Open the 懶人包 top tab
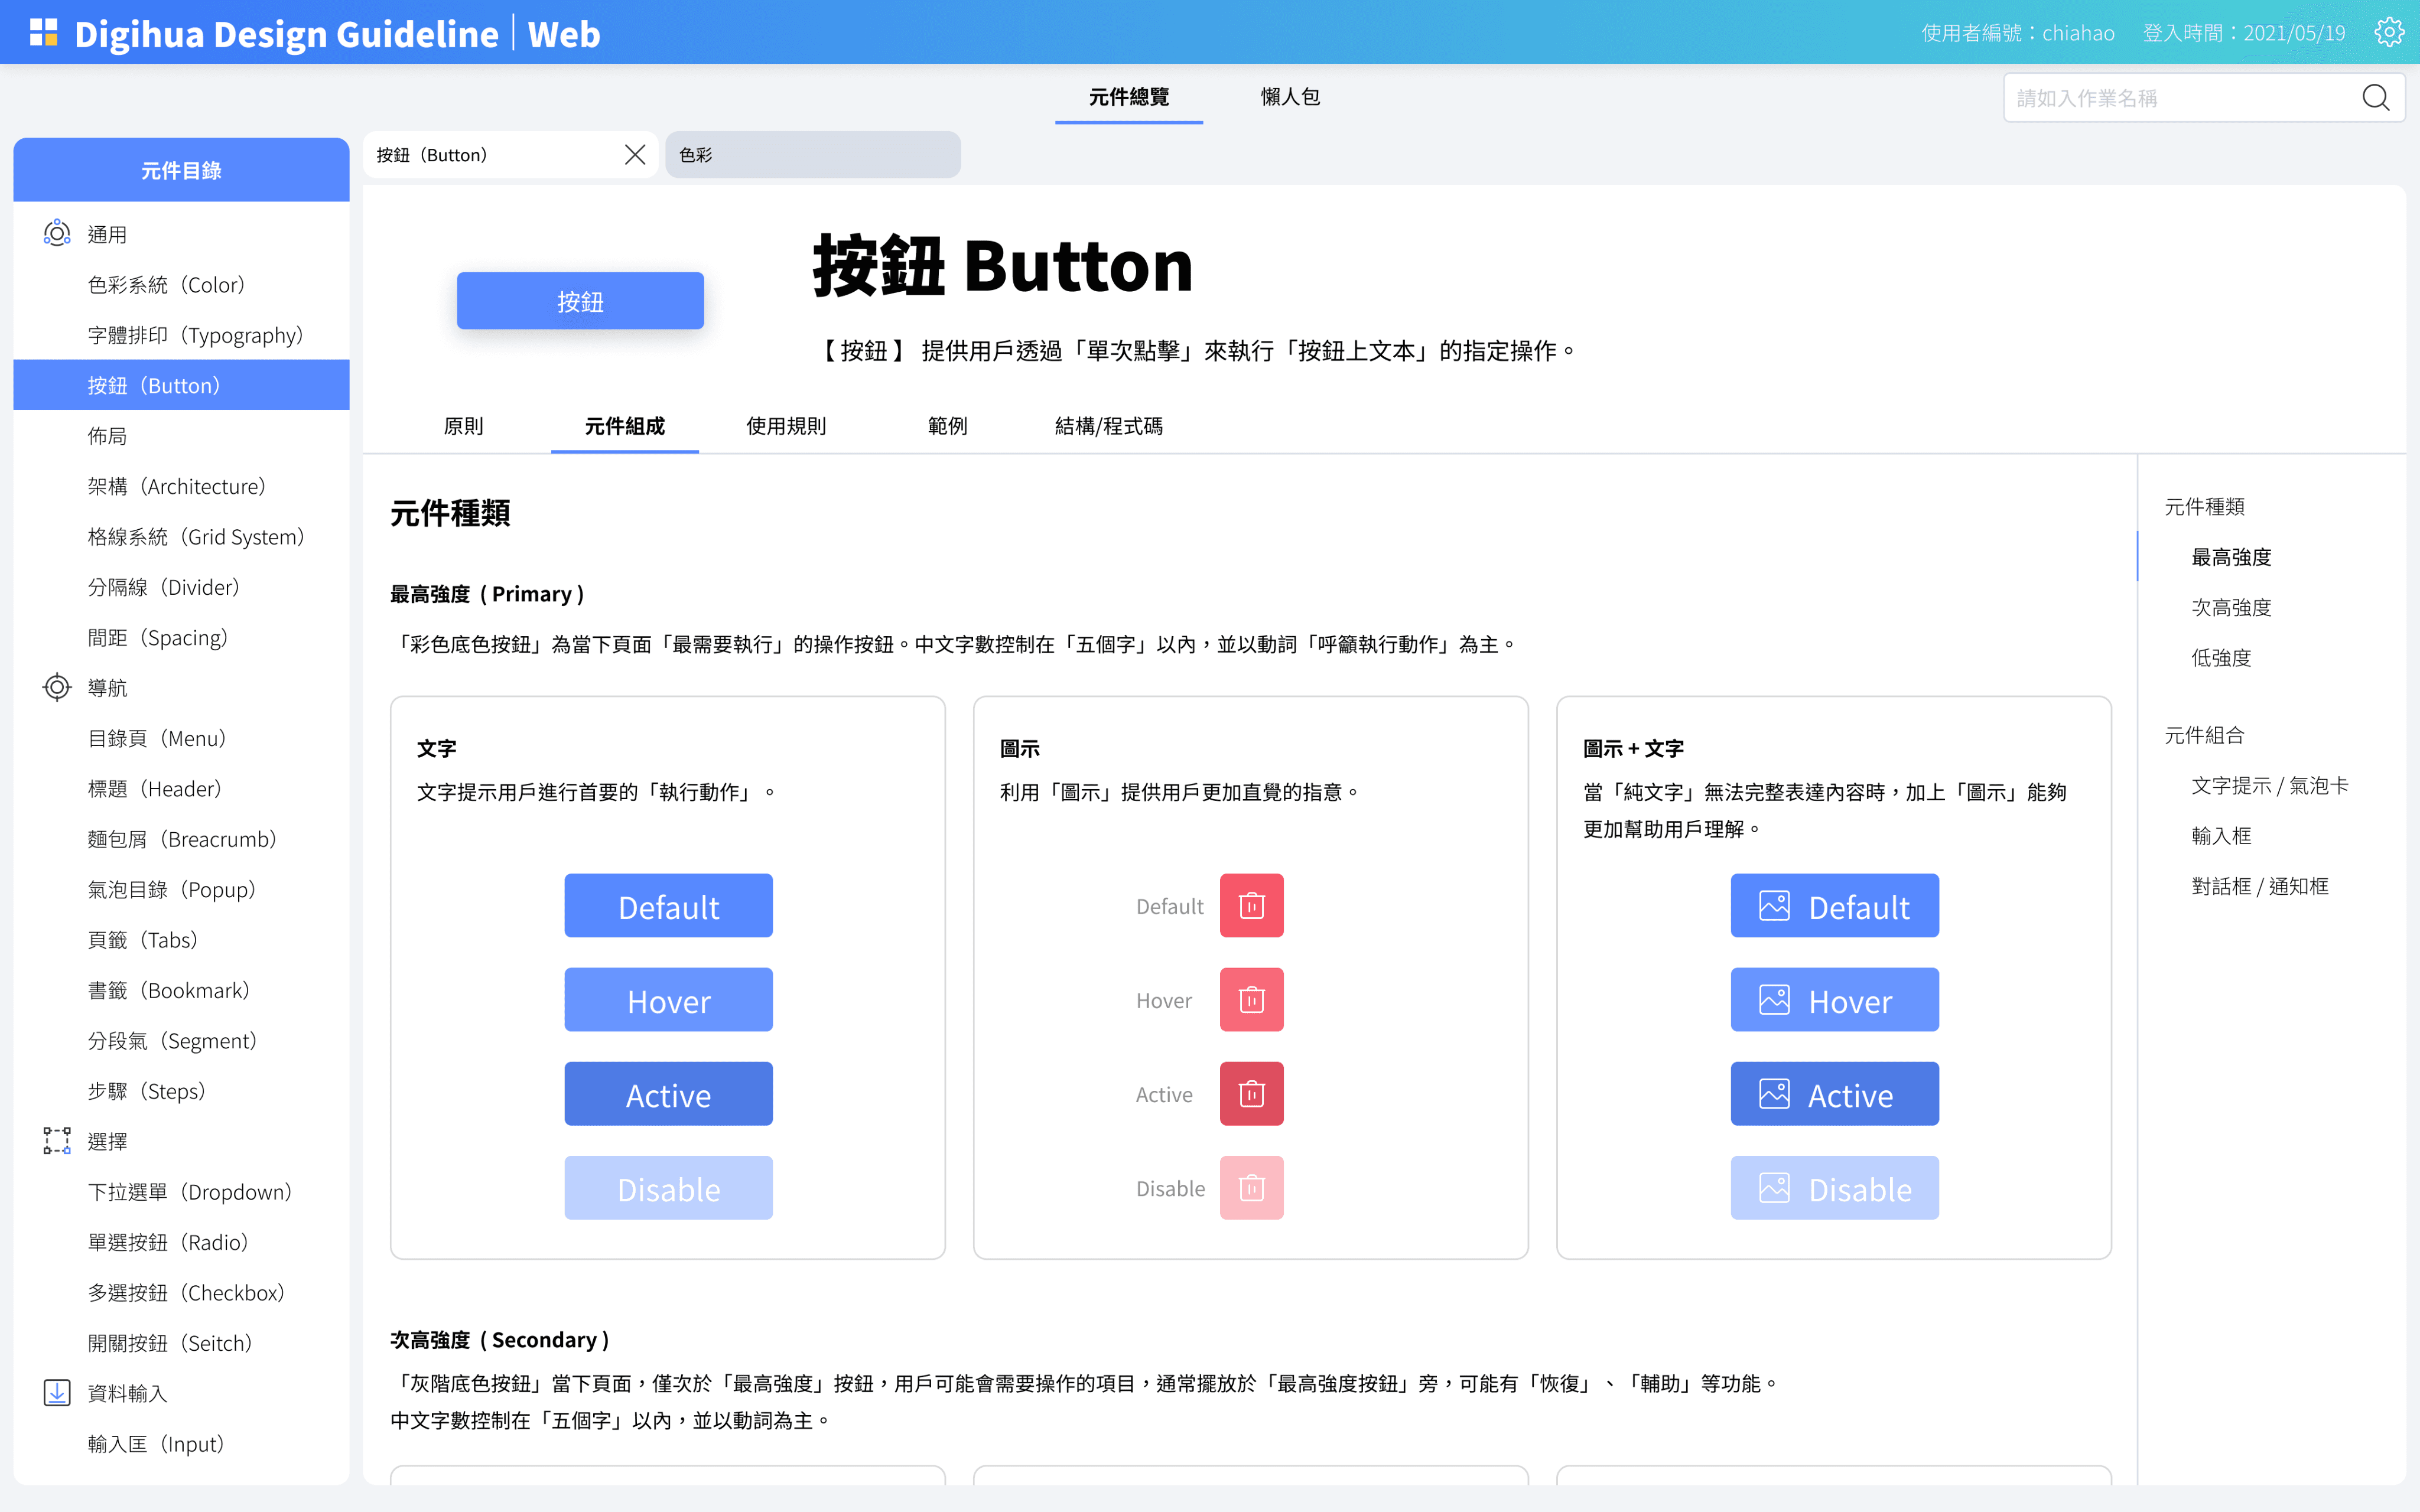Image resolution: width=2420 pixels, height=1512 pixels. (x=1290, y=97)
